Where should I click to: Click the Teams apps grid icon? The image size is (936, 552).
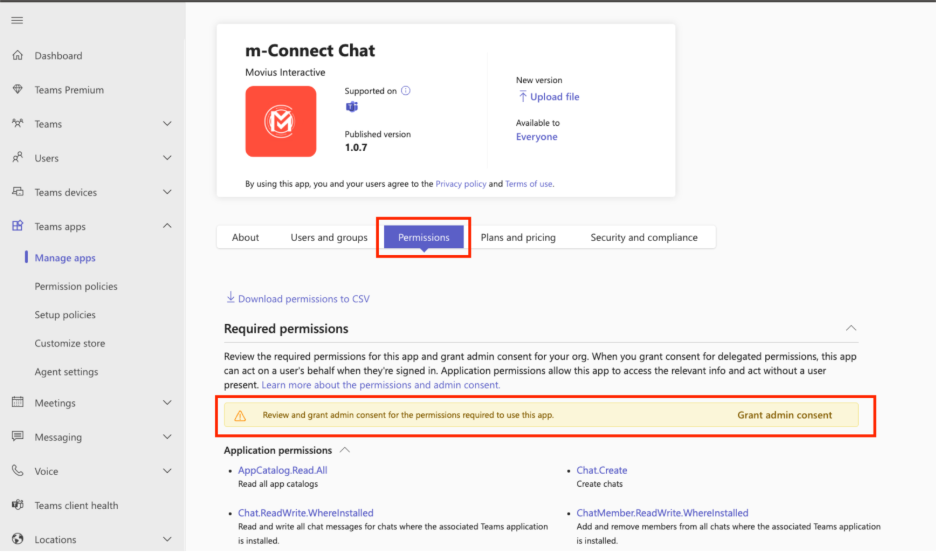click(17, 226)
